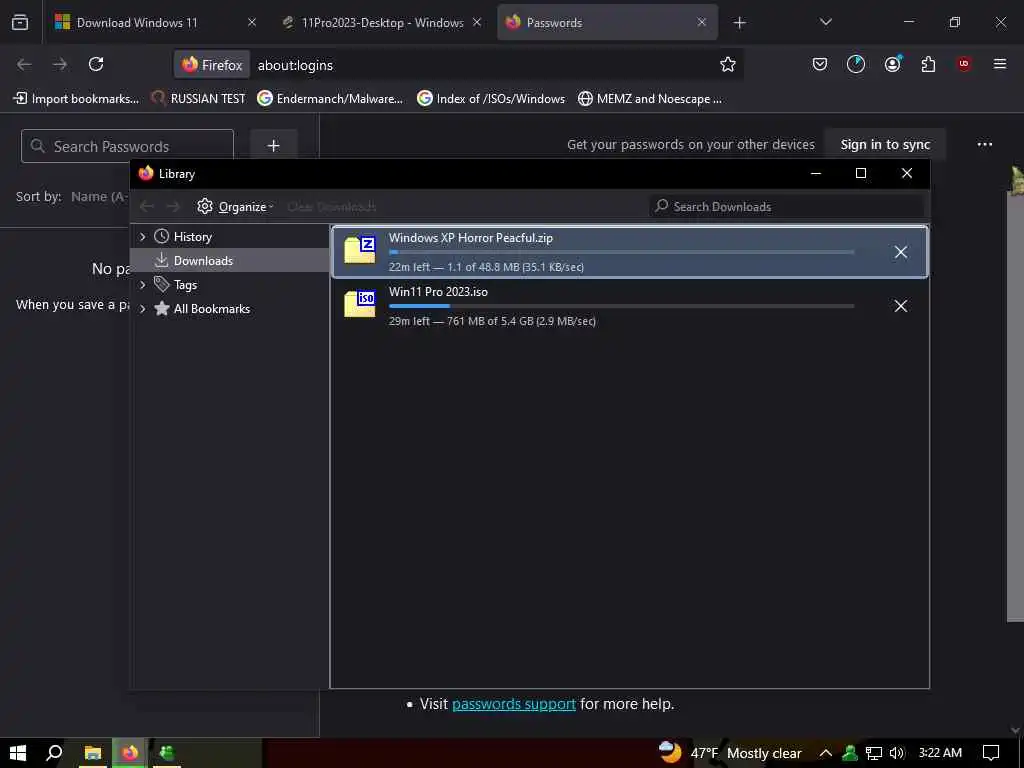Open Firefox application hamburger menu
This screenshot has height=768, width=1024.
coord(1000,64)
